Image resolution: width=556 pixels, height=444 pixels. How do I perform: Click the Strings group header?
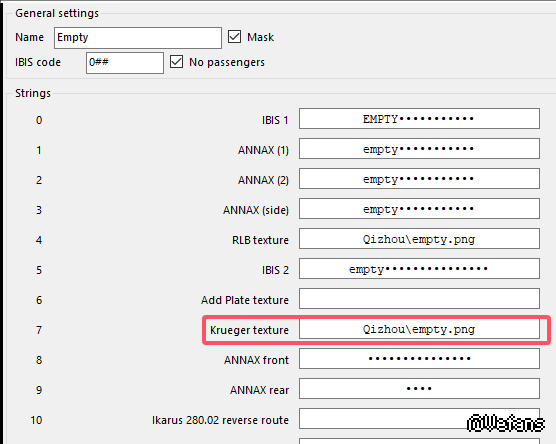pos(33,93)
